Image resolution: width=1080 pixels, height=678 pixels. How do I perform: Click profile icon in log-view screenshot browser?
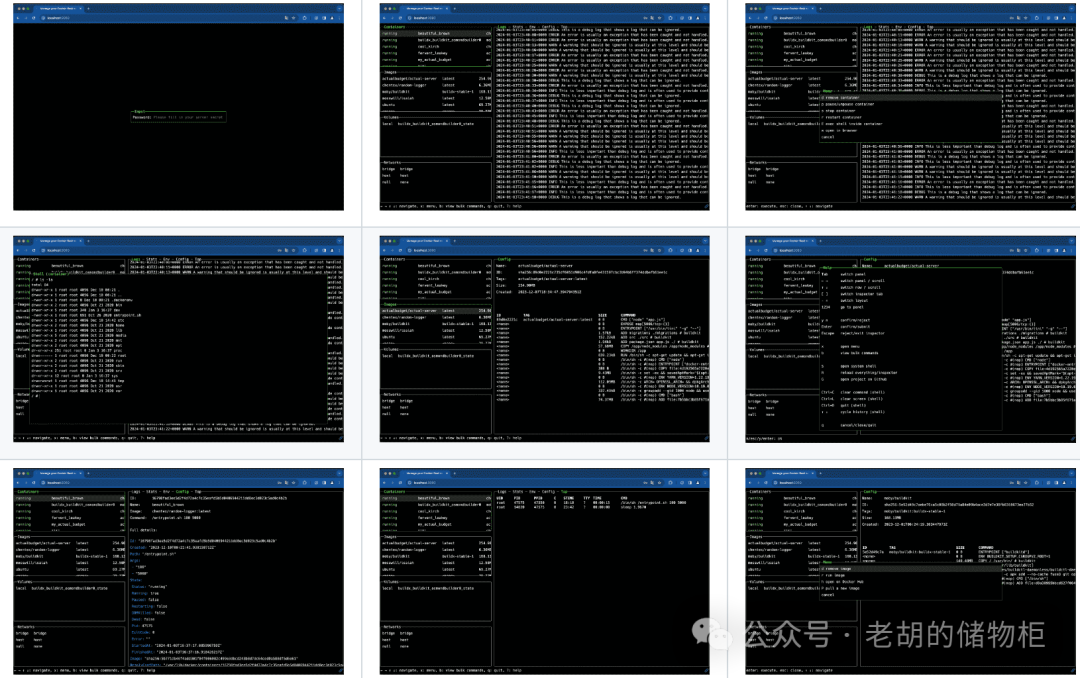click(x=697, y=18)
